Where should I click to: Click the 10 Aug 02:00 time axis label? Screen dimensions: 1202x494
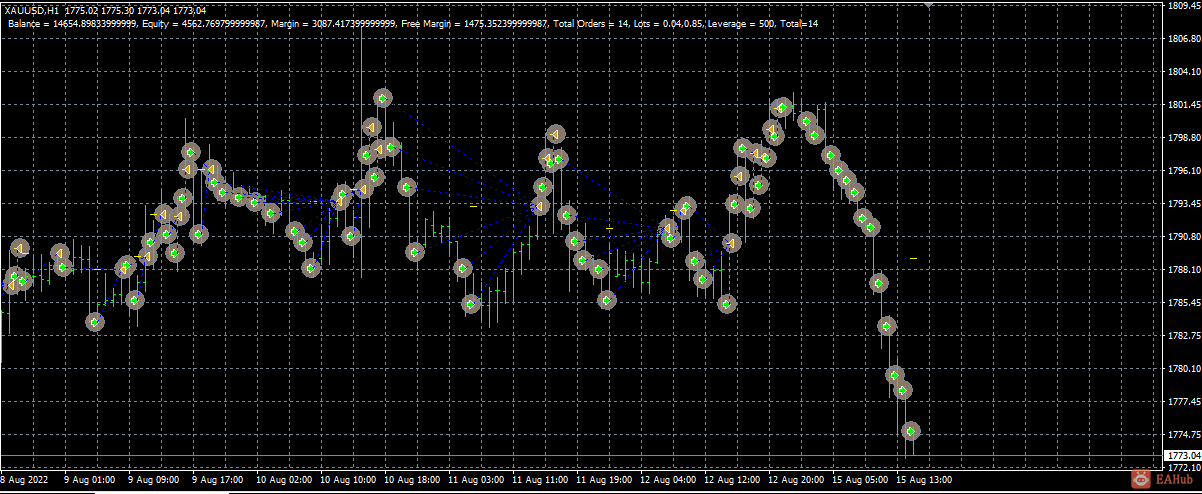tap(284, 481)
